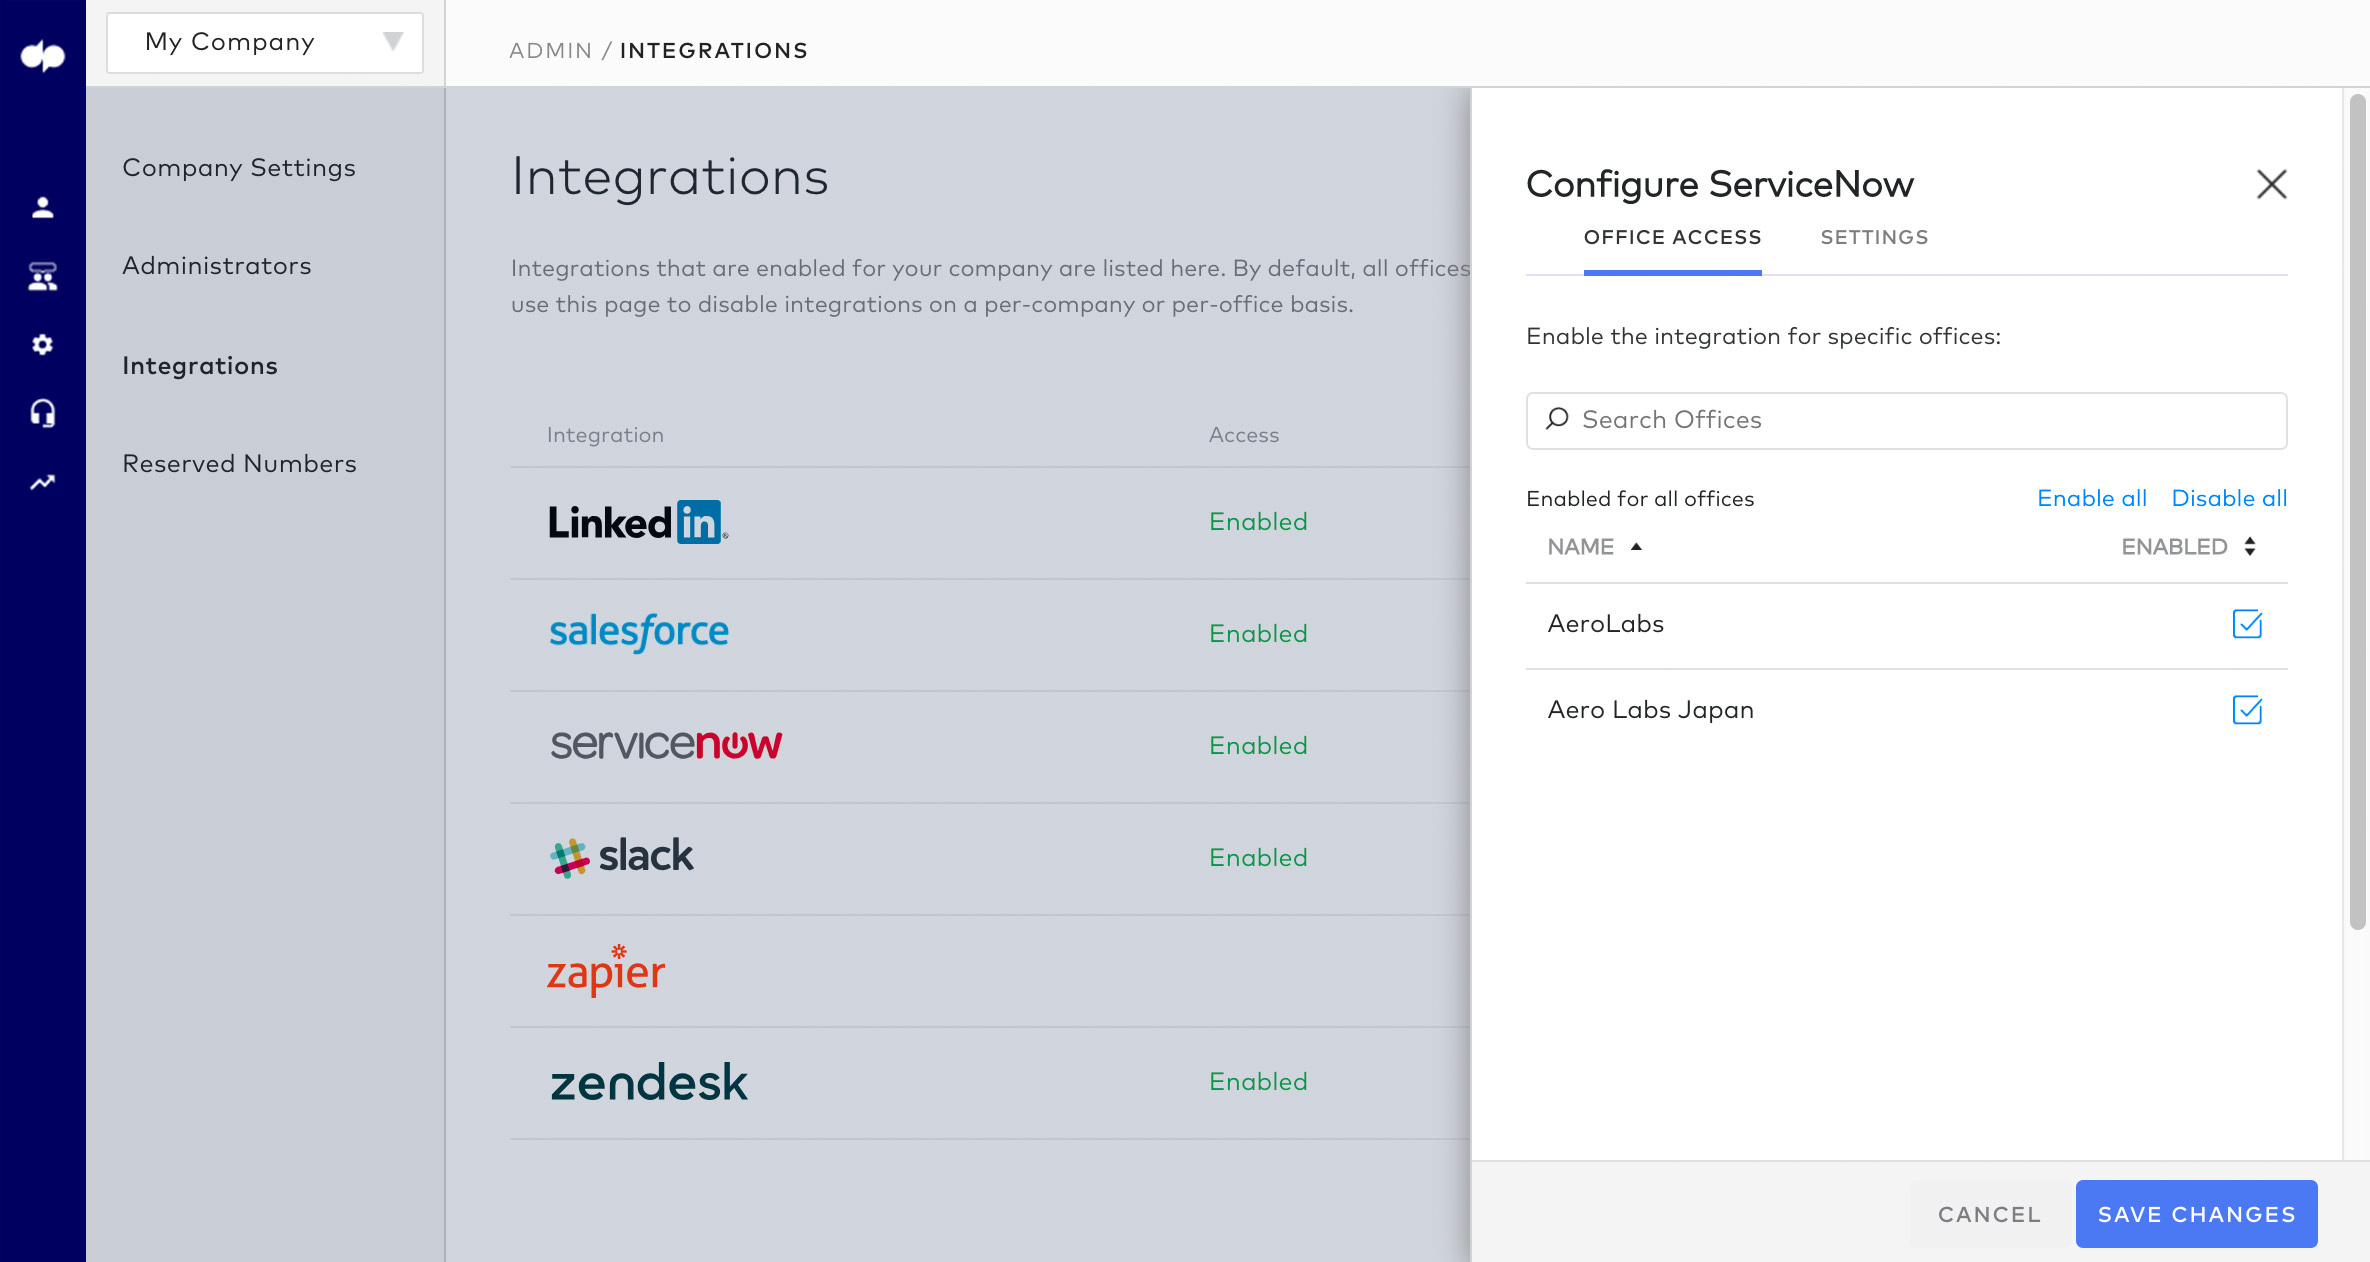Open Administrators menu item
2370x1262 pixels.
pos(217,266)
